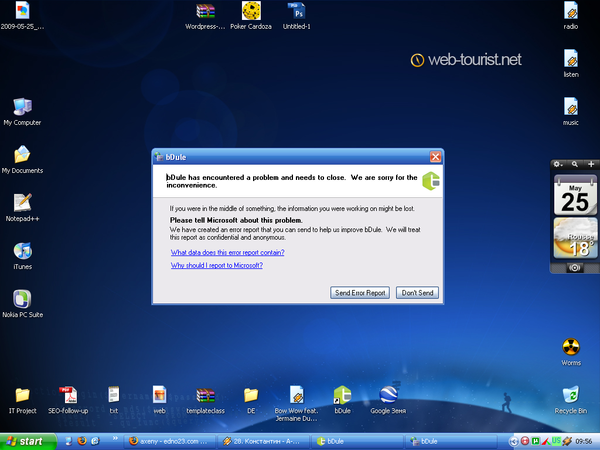Click the system clock showing 09:56
The image size is (600, 450).
[x=584, y=442]
